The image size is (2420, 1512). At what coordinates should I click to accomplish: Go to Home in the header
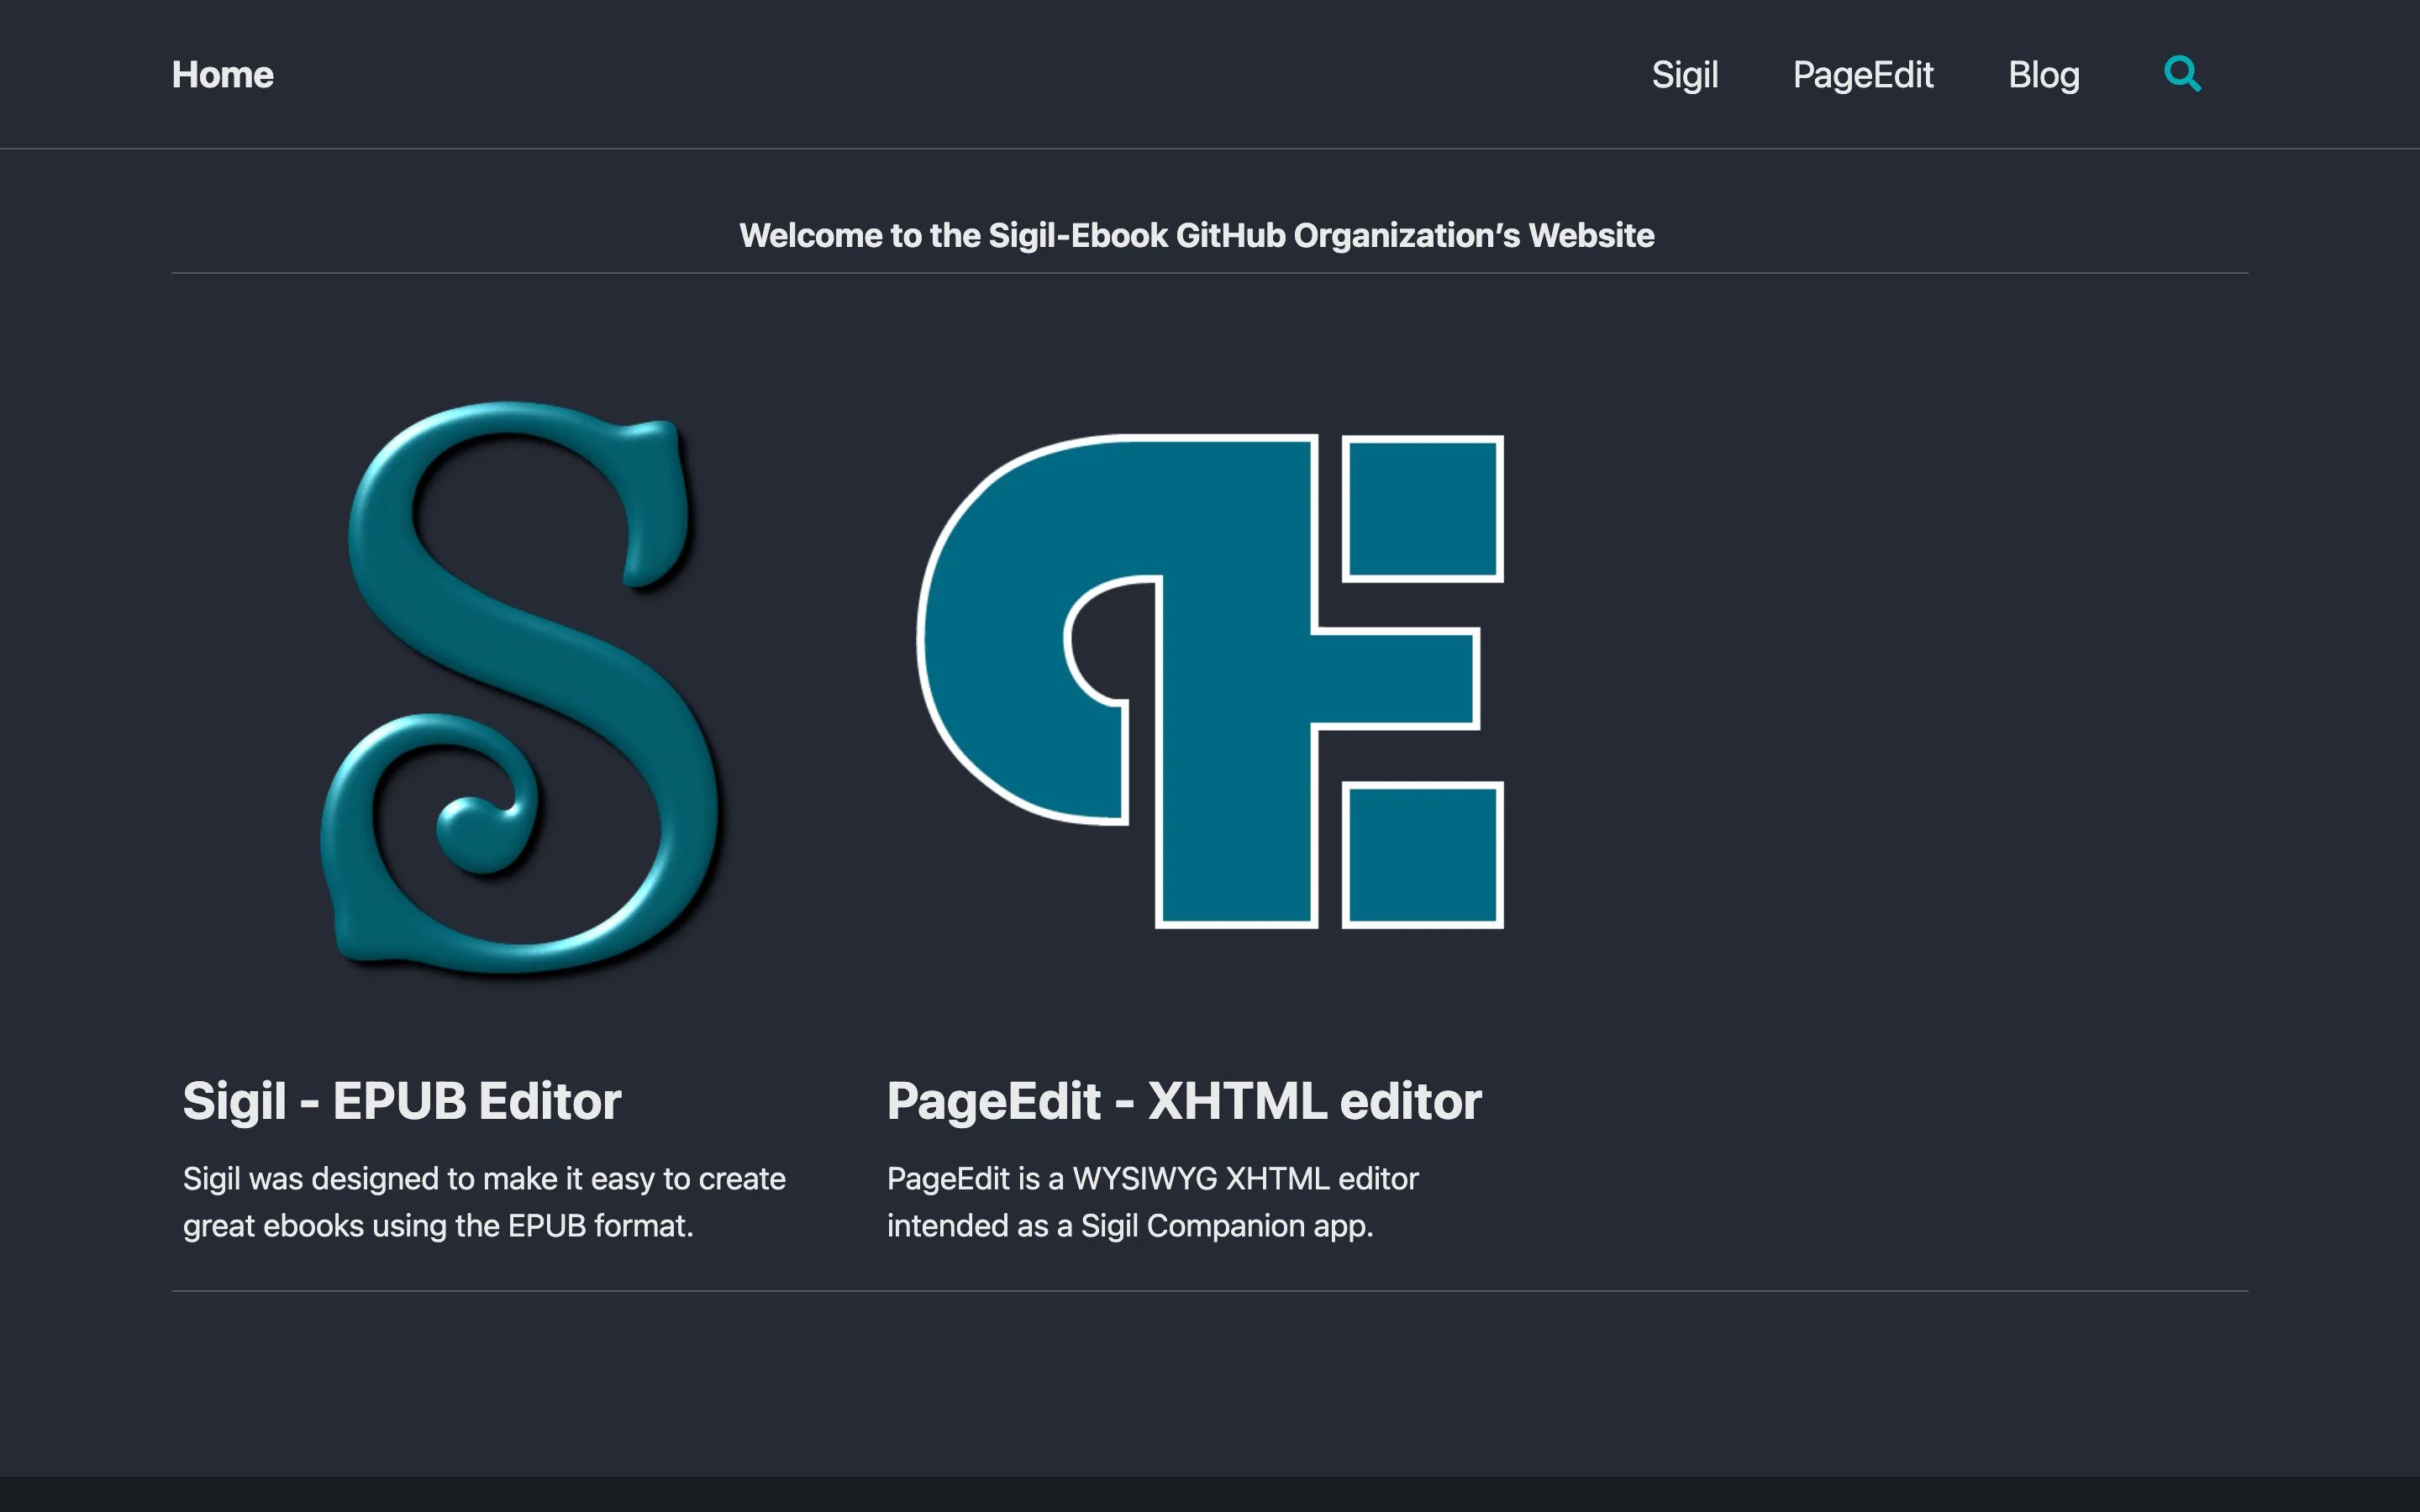pos(222,75)
